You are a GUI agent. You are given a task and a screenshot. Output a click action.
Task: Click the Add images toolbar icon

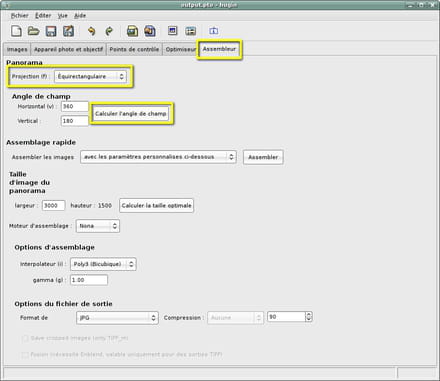pyautogui.click(x=132, y=31)
